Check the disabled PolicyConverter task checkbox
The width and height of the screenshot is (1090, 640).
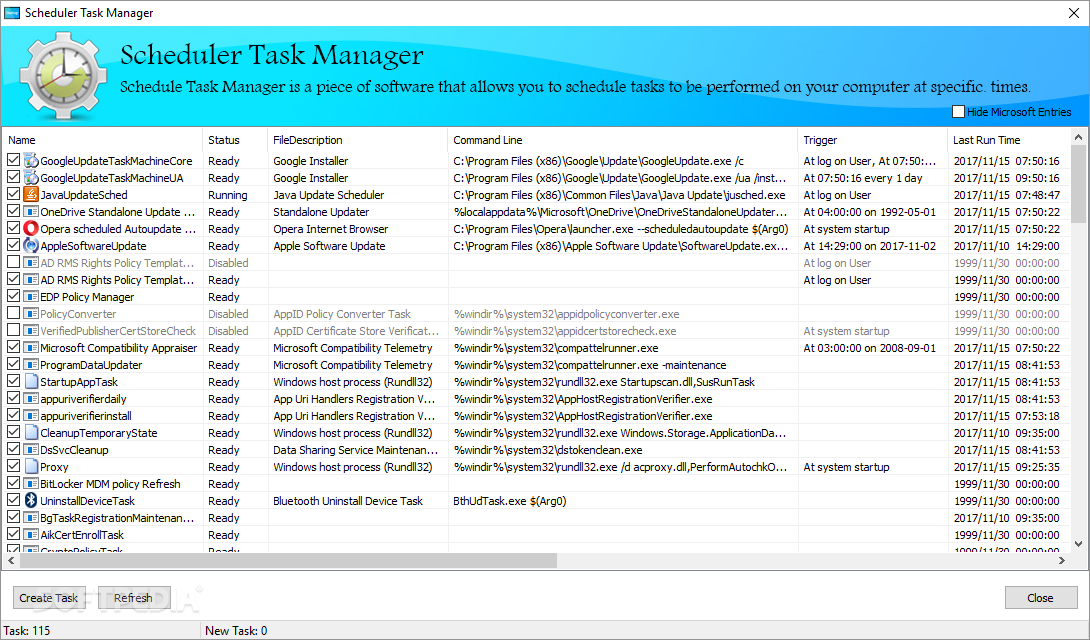[x=13, y=314]
